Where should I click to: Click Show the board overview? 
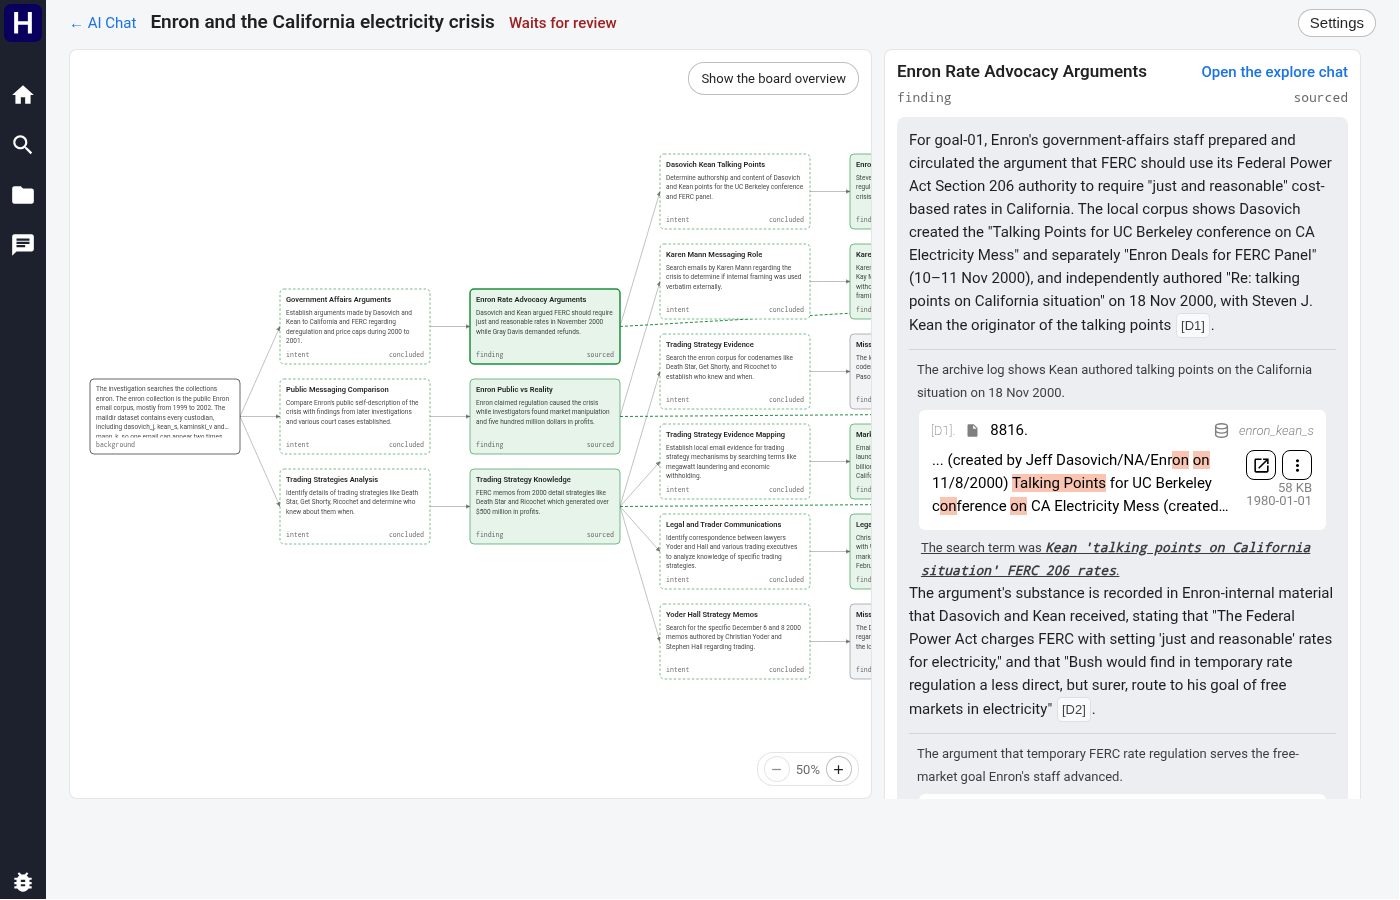pyautogui.click(x=773, y=78)
